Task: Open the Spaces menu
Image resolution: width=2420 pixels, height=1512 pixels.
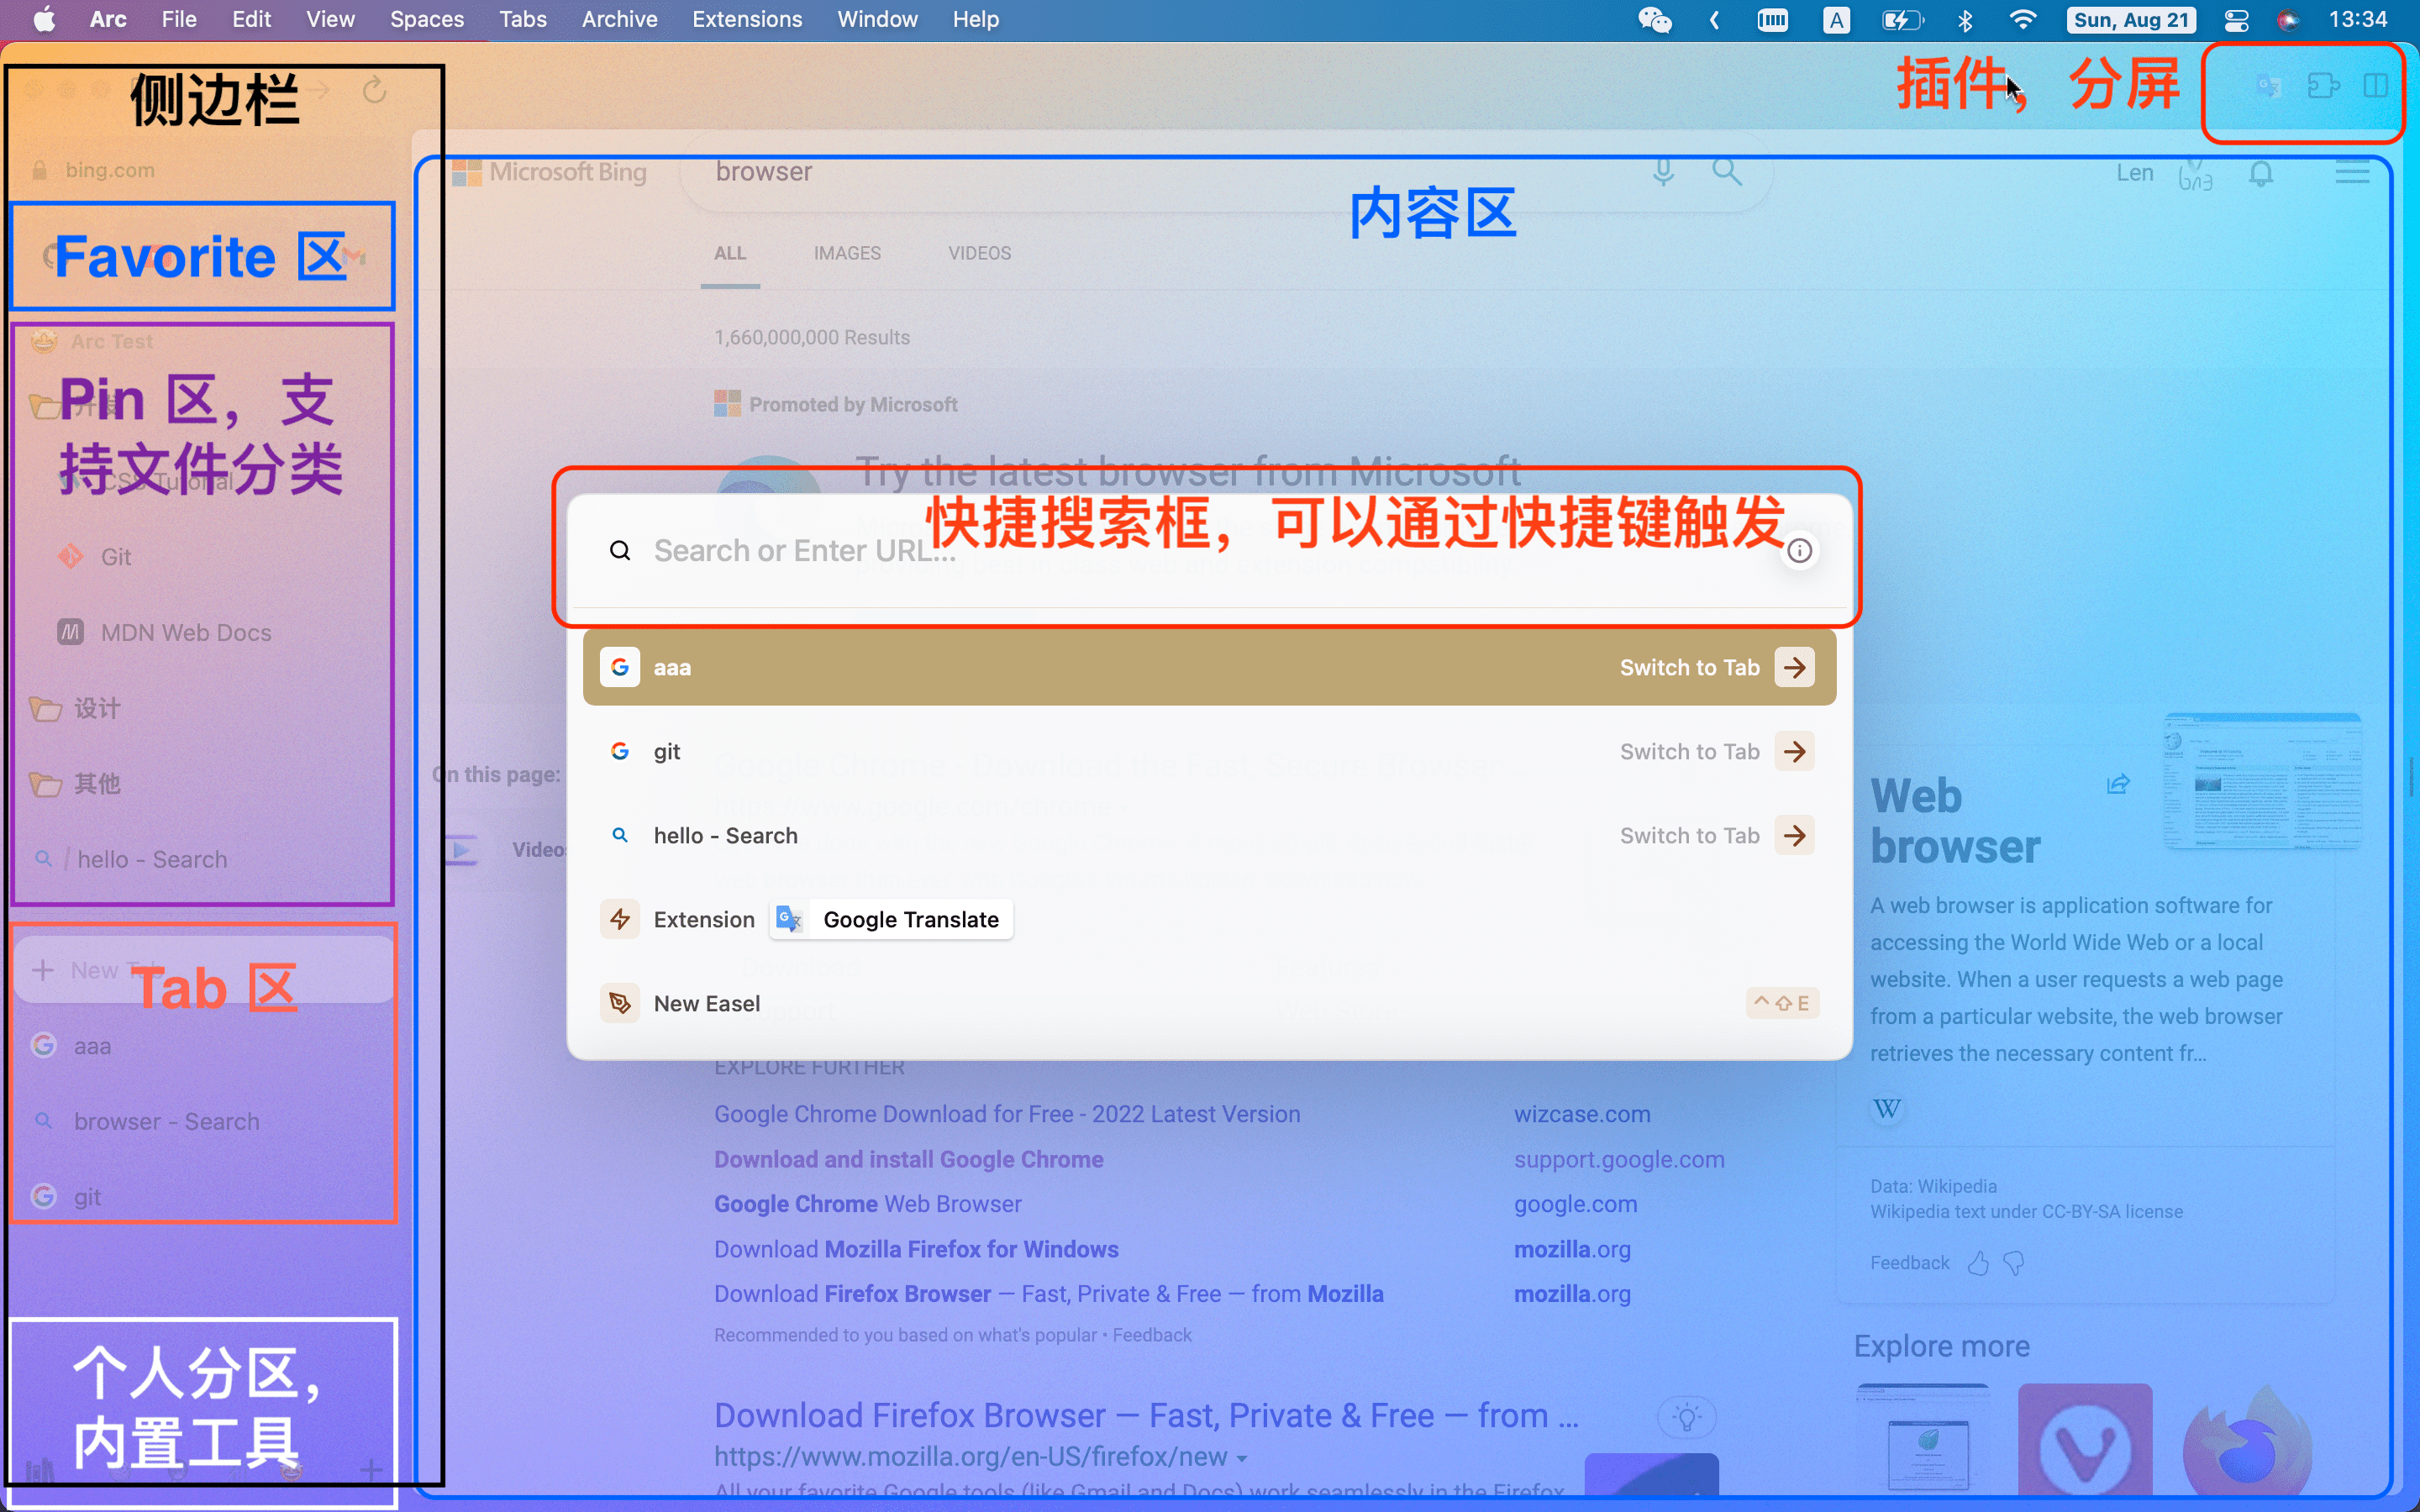Action: pos(427,19)
